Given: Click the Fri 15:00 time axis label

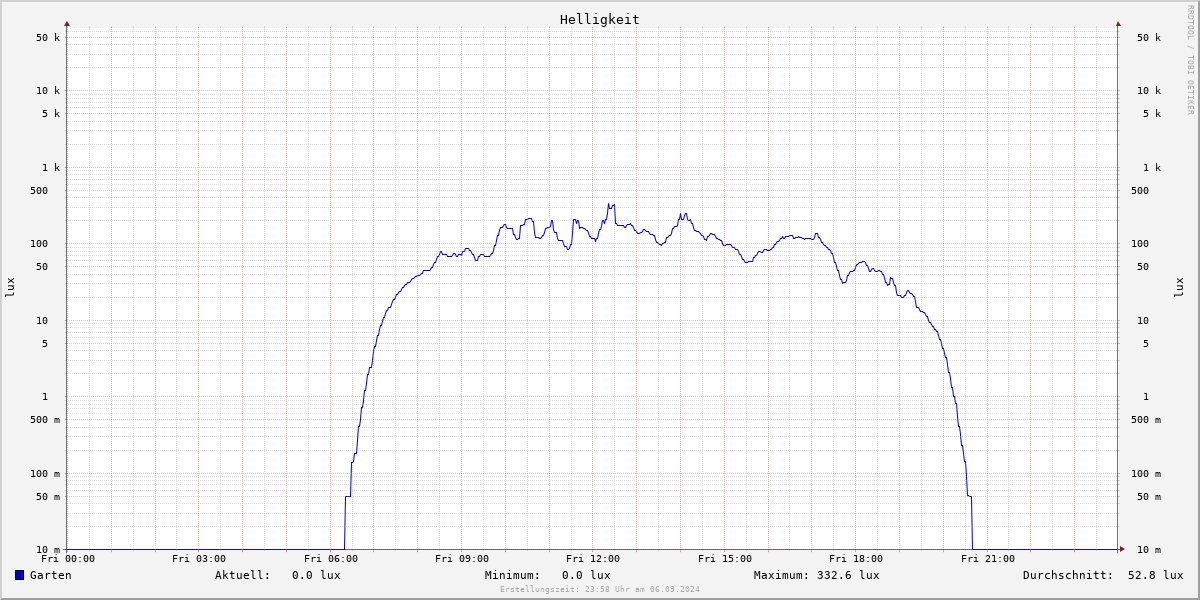Looking at the screenshot, I should pos(725,559).
